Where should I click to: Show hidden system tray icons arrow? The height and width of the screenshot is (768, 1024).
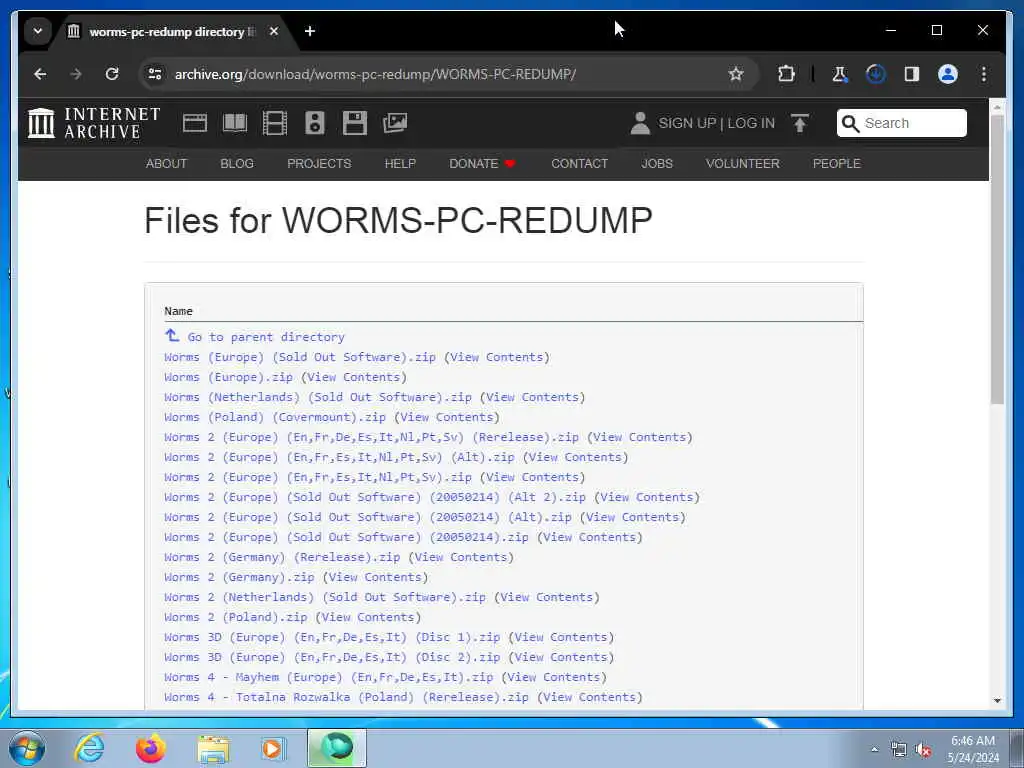(x=874, y=749)
